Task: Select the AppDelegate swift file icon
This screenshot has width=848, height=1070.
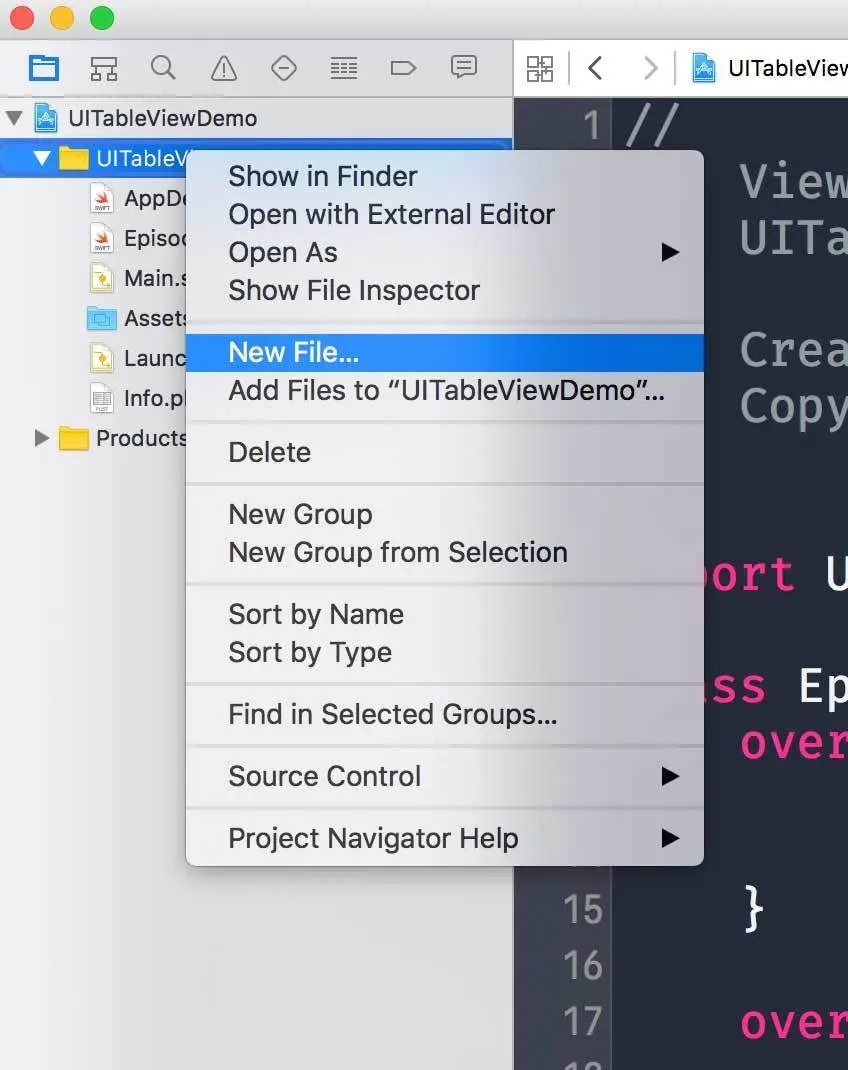Action: [102, 198]
